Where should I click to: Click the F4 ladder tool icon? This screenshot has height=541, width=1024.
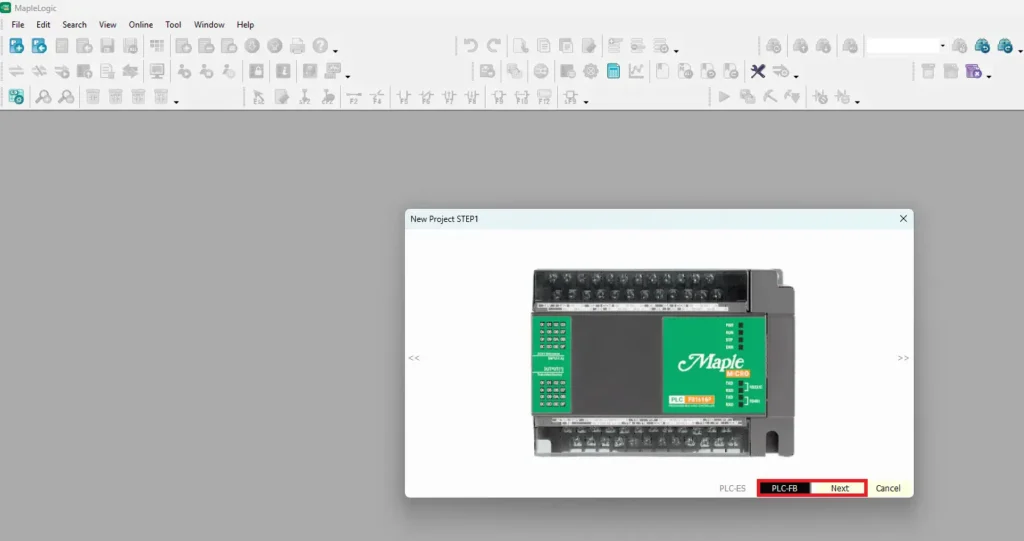377,98
